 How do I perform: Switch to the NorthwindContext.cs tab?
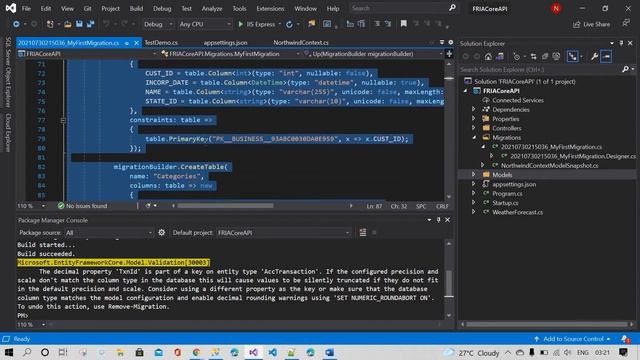click(301, 42)
